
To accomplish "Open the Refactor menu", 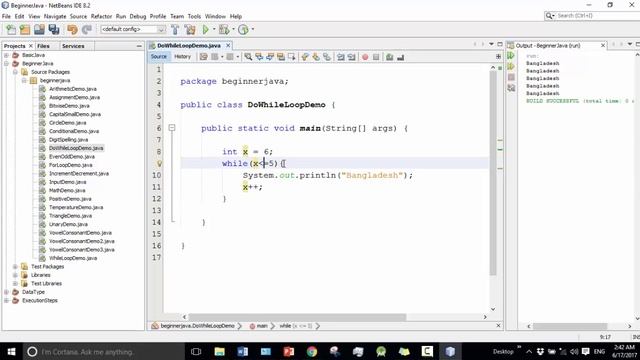I will click(101, 16).
